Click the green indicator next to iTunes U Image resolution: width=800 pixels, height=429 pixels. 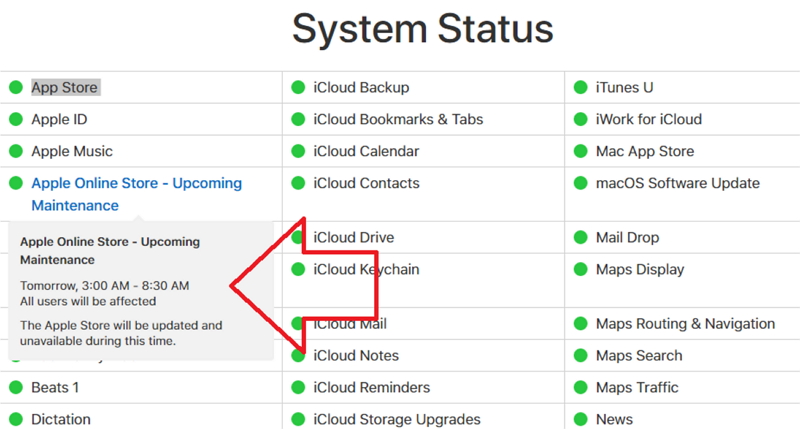(580, 88)
